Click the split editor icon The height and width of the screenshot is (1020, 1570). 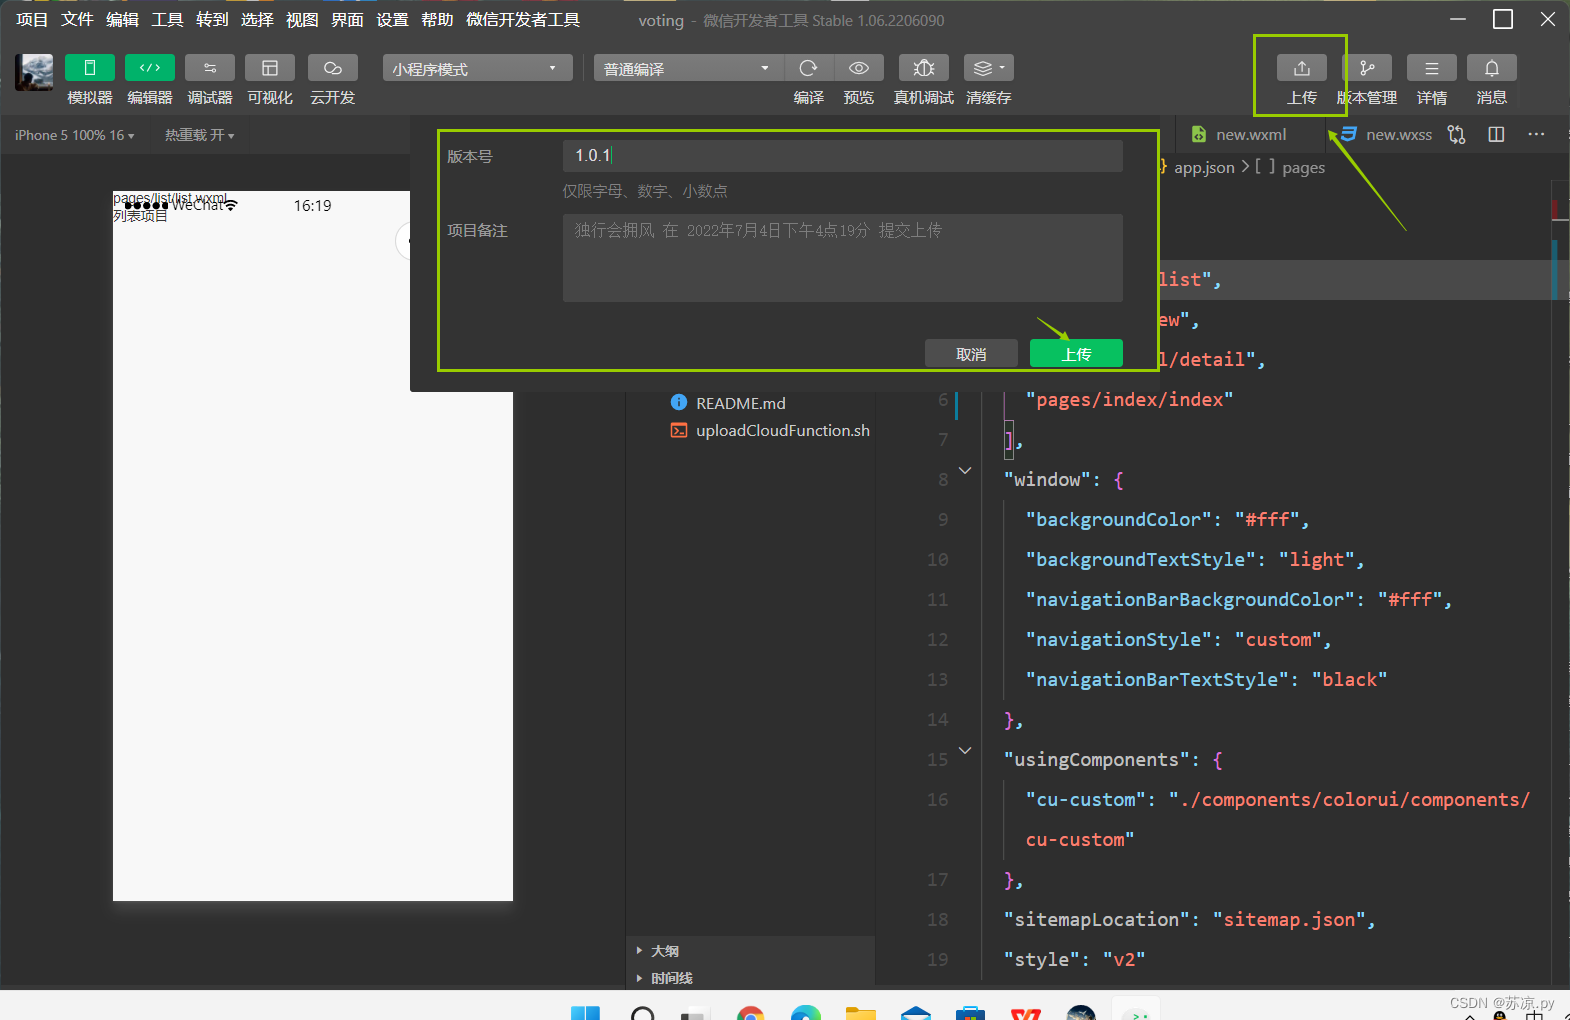point(1496,135)
